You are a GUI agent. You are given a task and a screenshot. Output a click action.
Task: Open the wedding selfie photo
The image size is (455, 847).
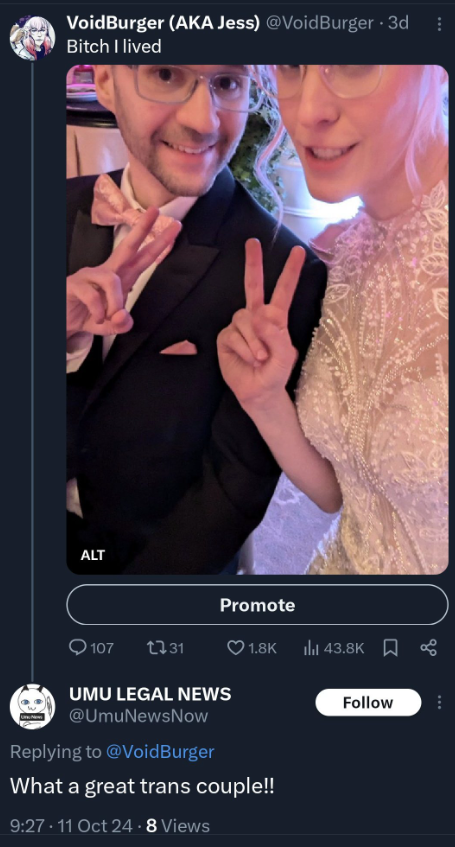point(257,319)
